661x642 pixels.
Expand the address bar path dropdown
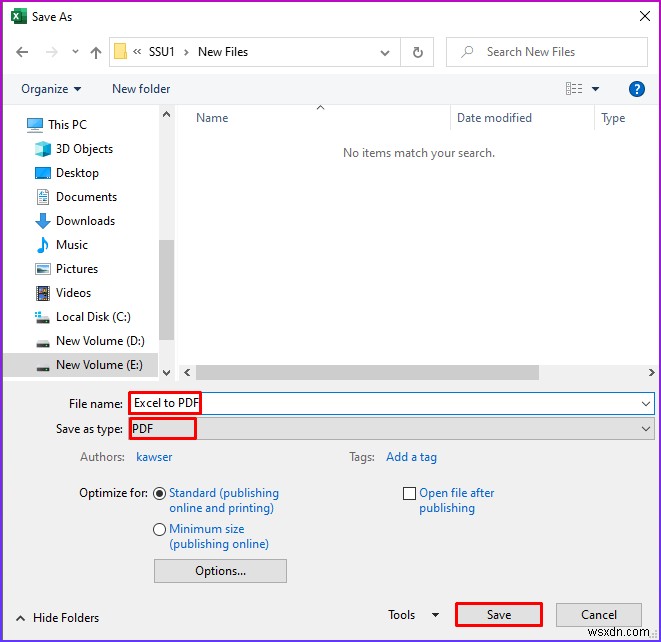[384, 53]
